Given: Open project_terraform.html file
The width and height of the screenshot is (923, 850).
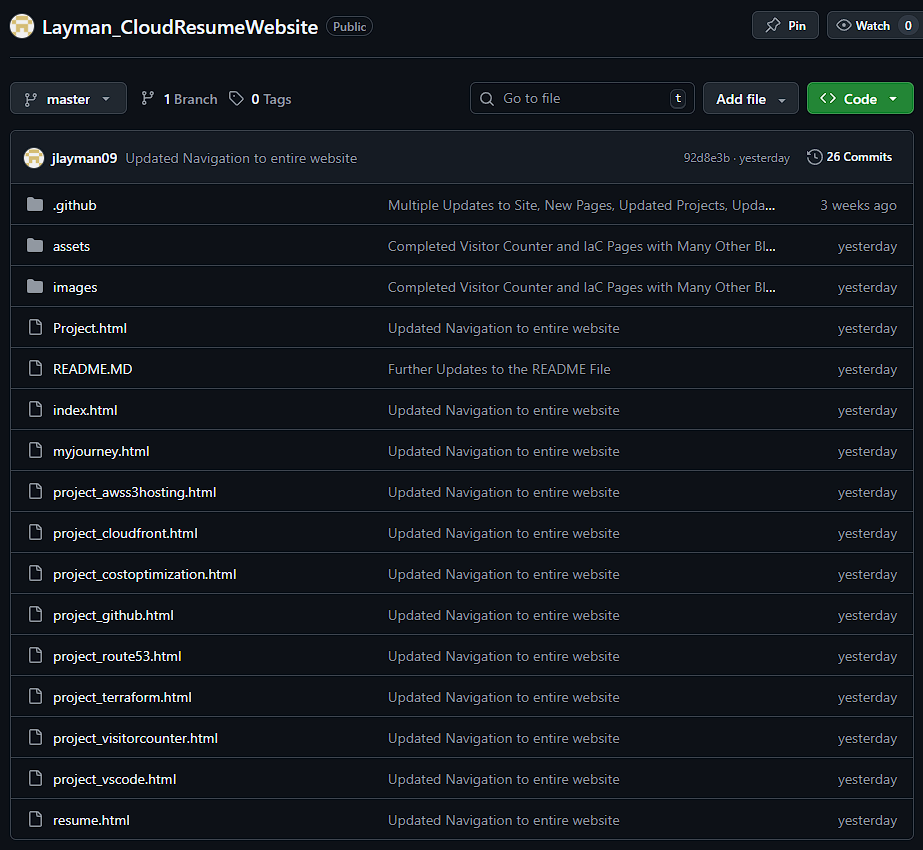Looking at the screenshot, I should (x=122, y=697).
